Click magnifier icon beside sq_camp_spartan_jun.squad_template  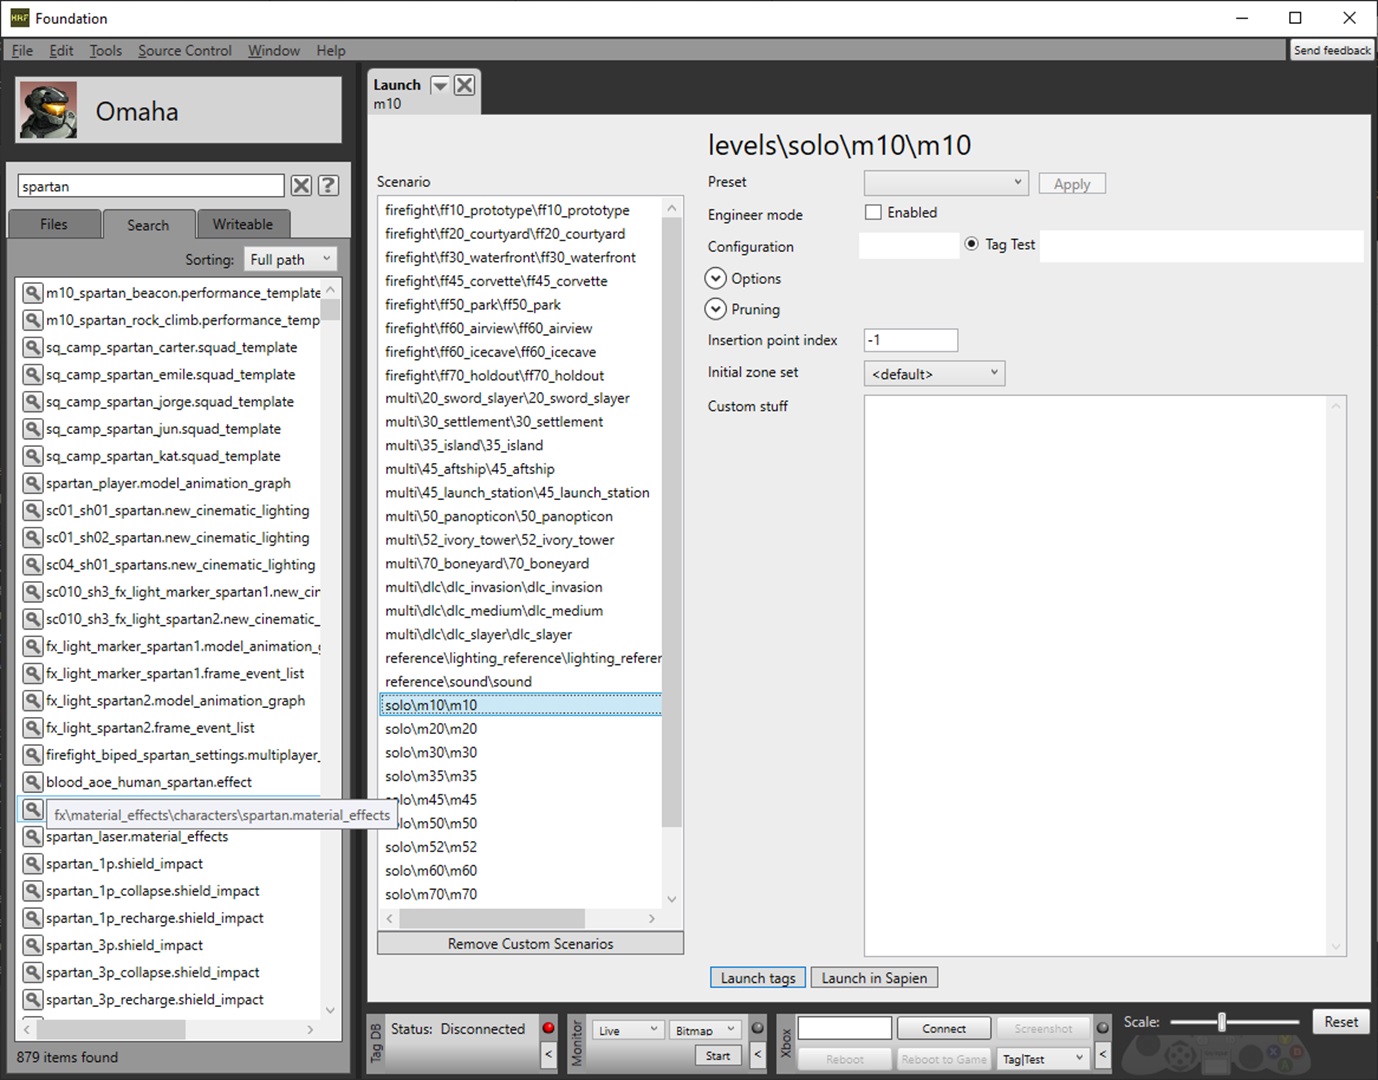tap(32, 428)
